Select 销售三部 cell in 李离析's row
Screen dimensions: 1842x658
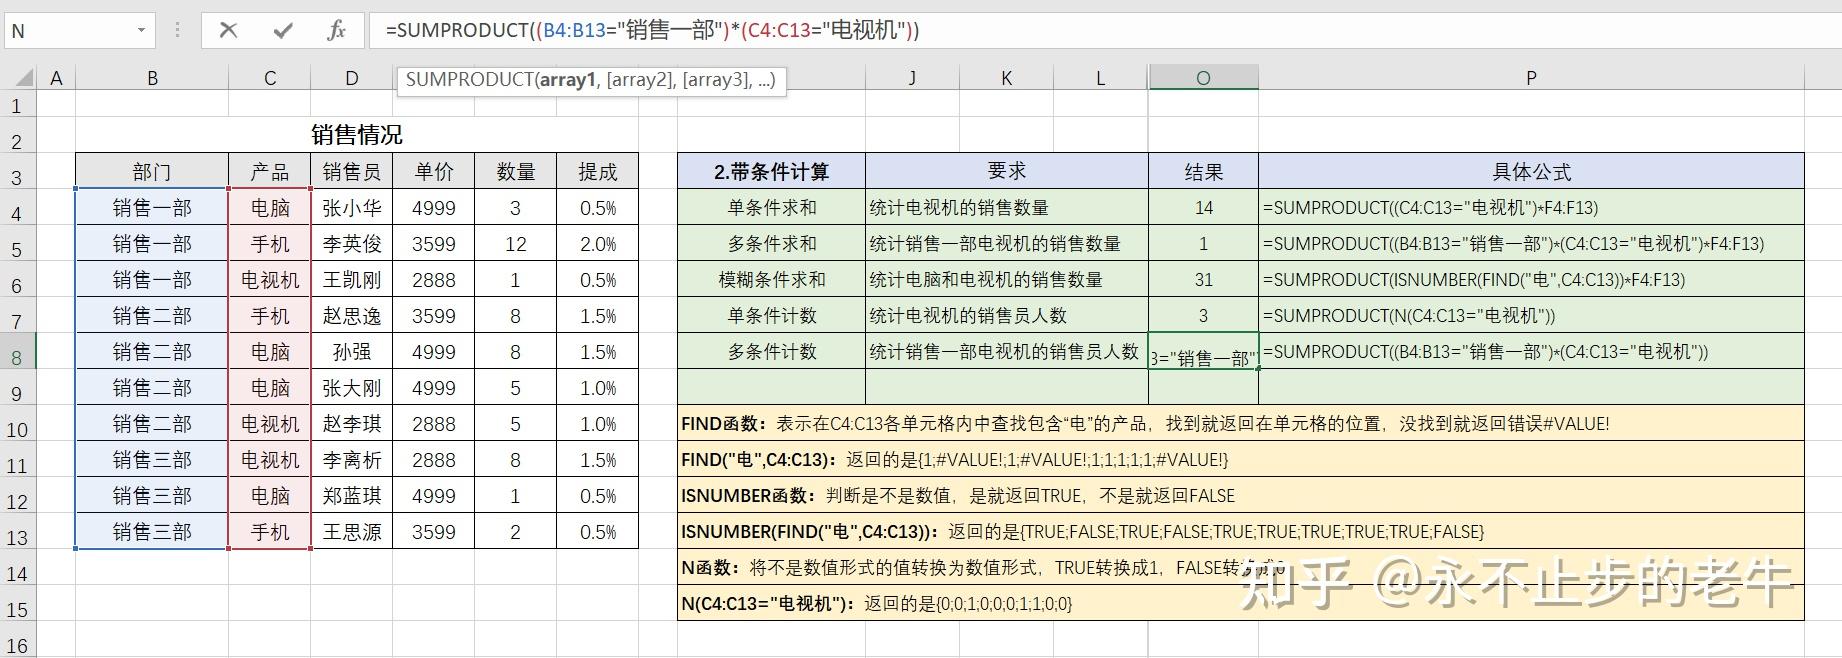(x=152, y=460)
